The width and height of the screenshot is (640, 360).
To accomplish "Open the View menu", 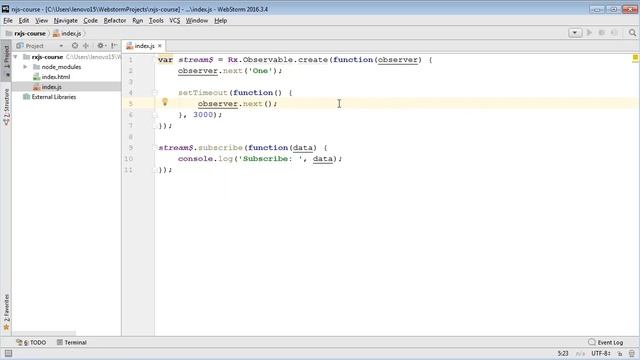I will click(41, 20).
